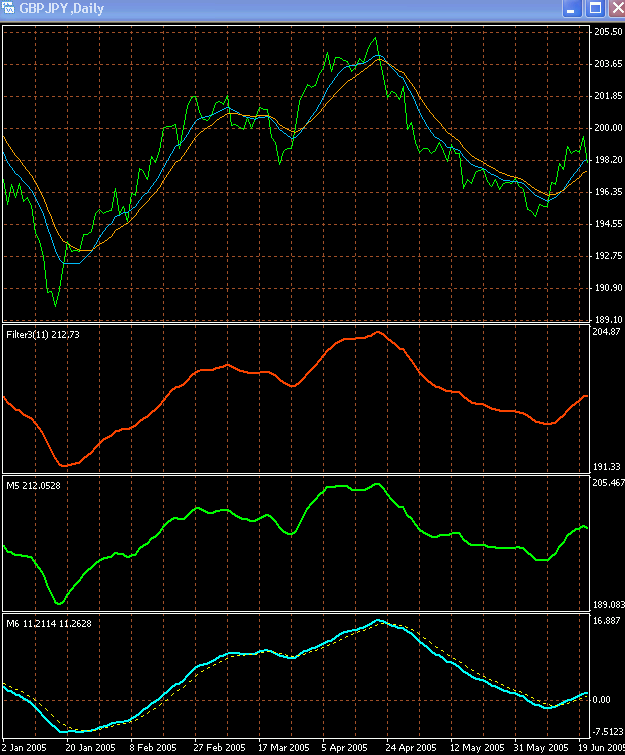Click the 12 May 2005 date label
625x755 pixels.
coord(477,748)
